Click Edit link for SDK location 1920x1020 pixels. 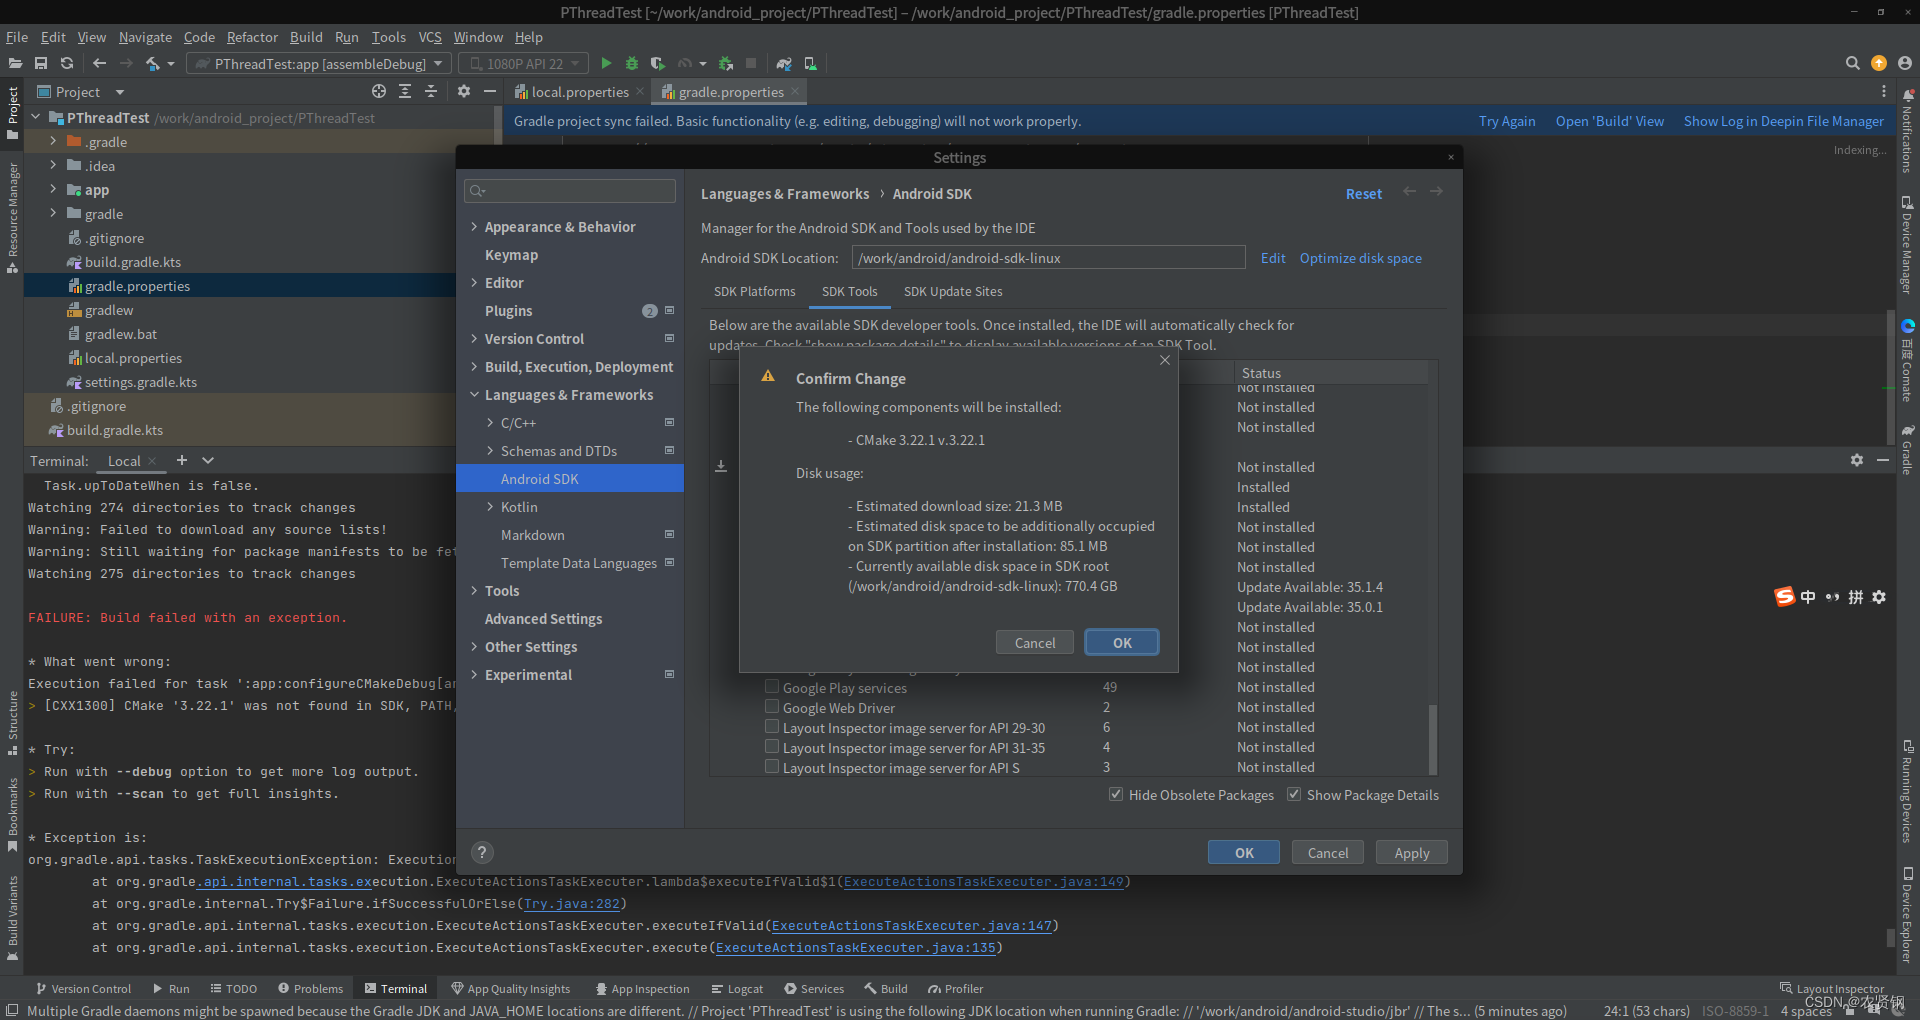pyautogui.click(x=1273, y=258)
